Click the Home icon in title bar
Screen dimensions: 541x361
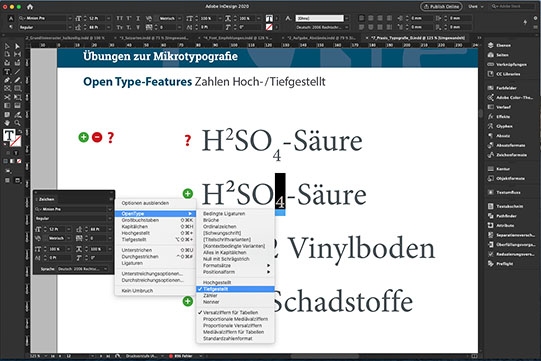tap(30, 7)
